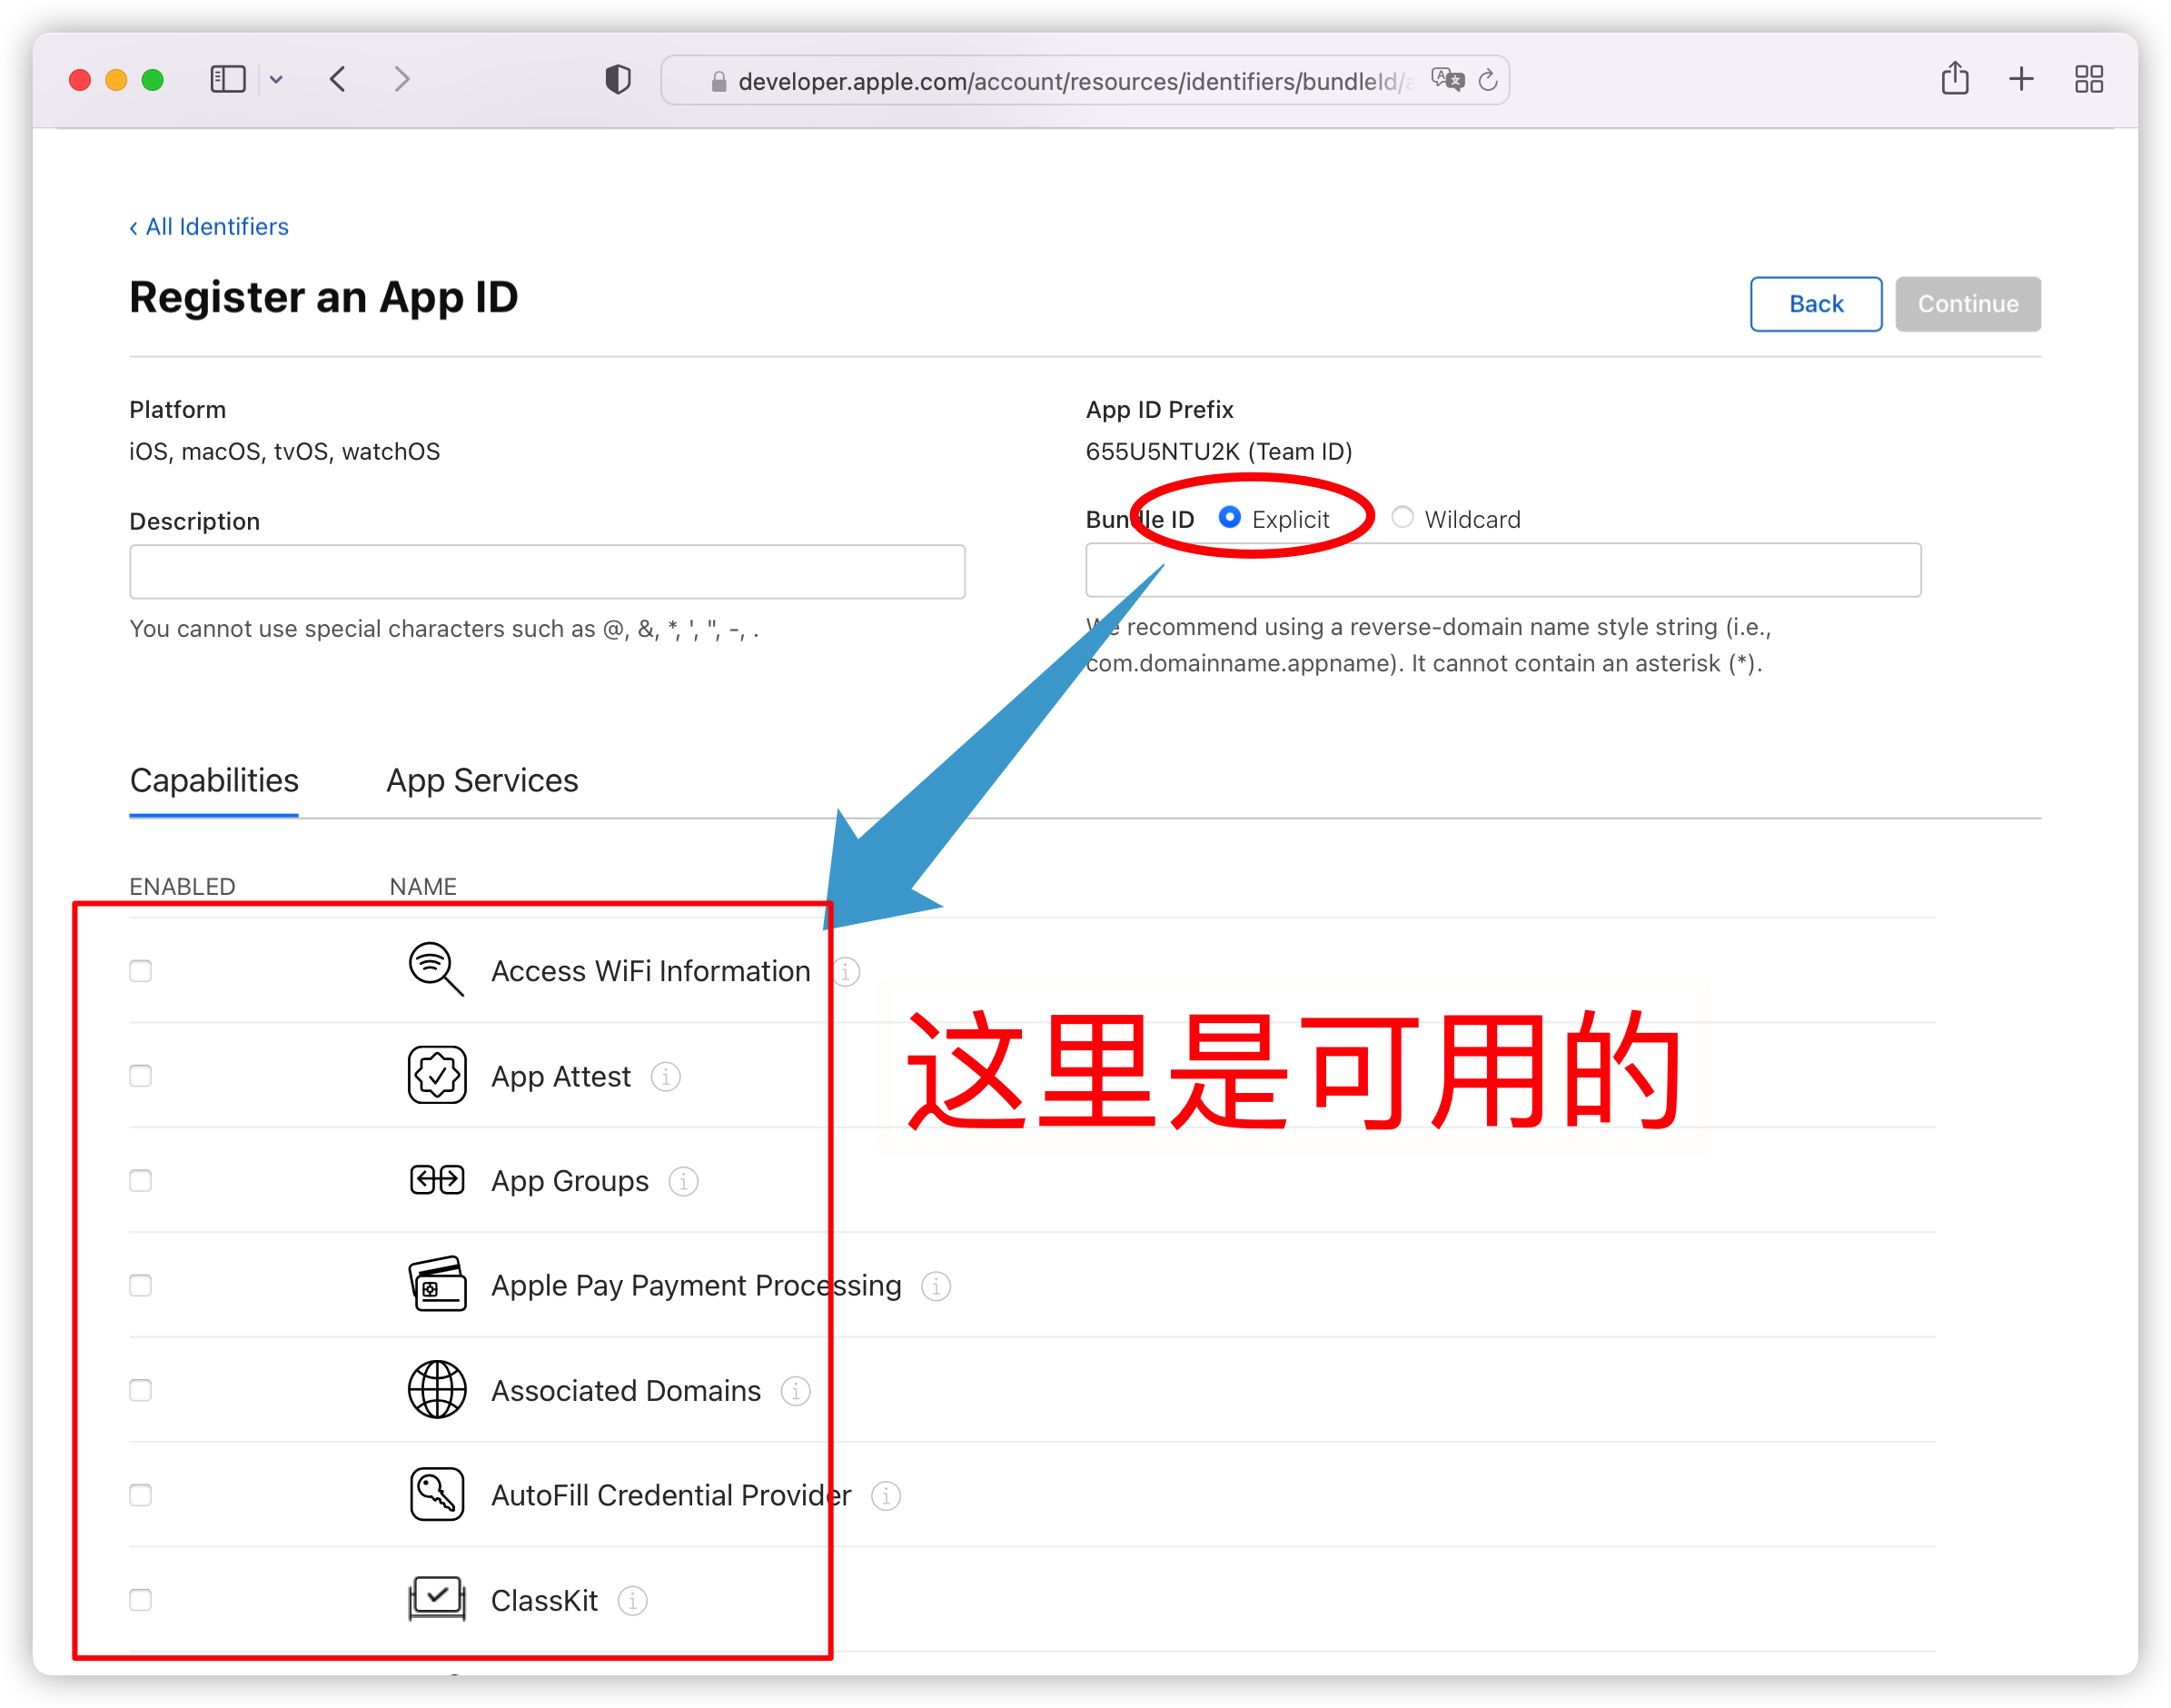Click info icon beside ClassKit
2171x1708 pixels.
(x=632, y=1601)
